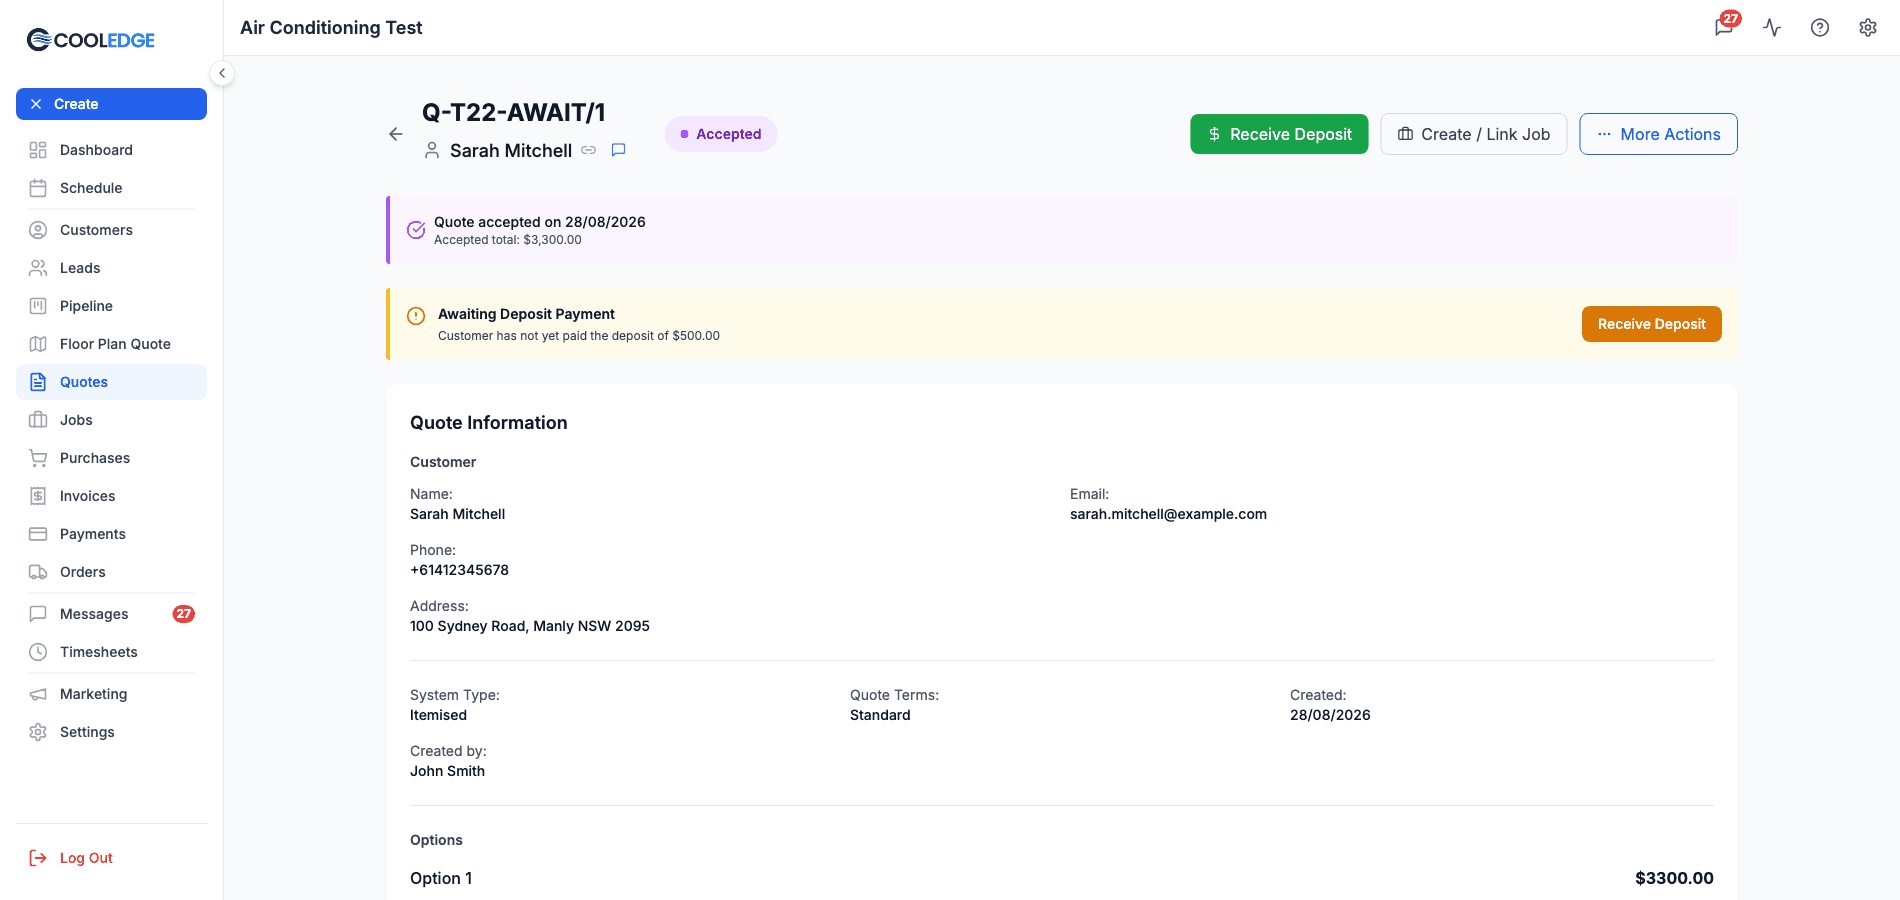
Task: Navigate to Leads
Action: [x=111, y=268]
